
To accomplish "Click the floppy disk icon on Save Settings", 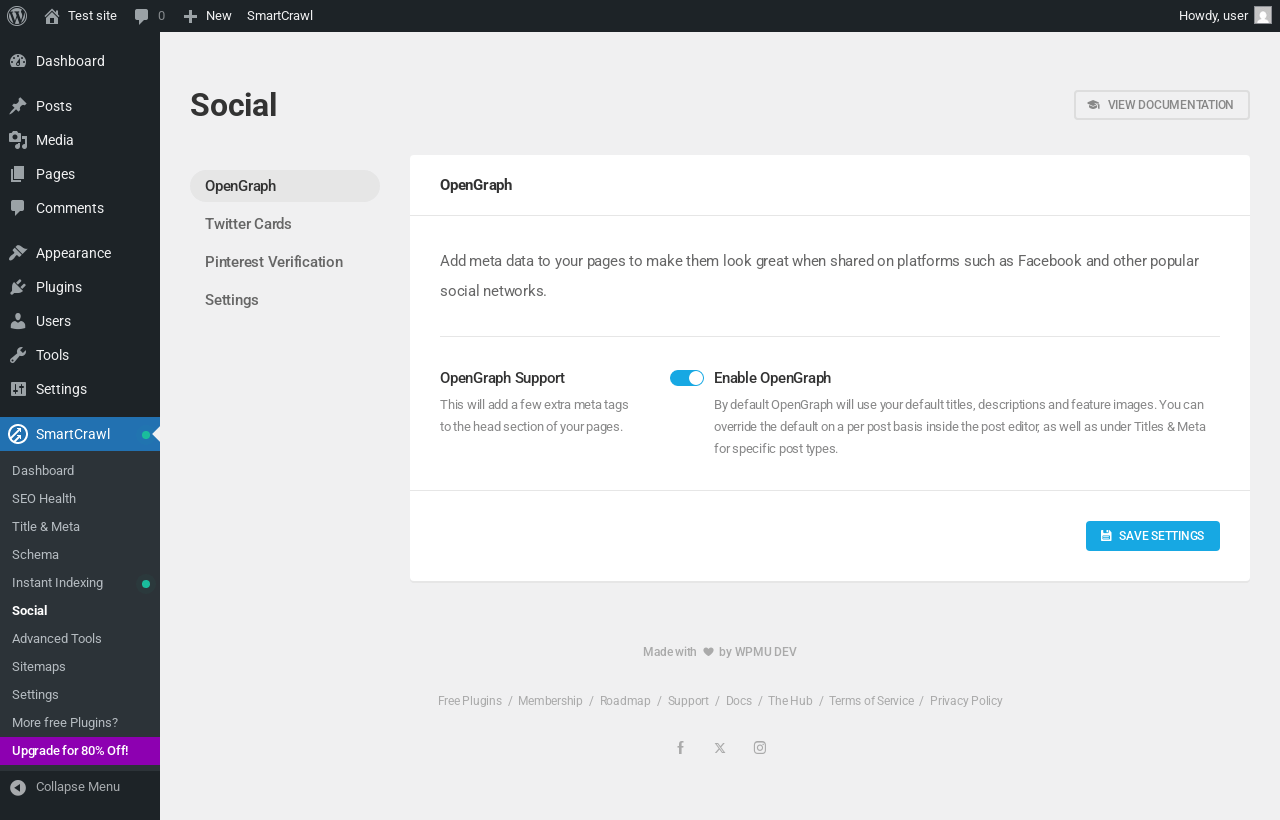I will click(1106, 536).
